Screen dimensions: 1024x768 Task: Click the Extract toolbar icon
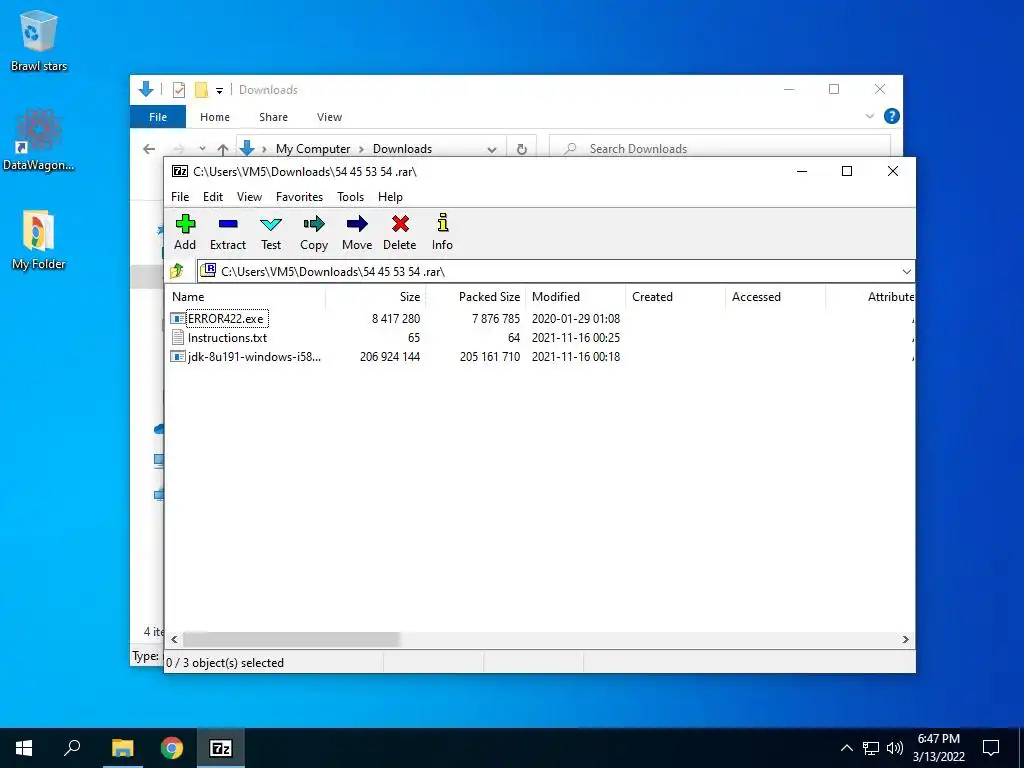pyautogui.click(x=228, y=225)
